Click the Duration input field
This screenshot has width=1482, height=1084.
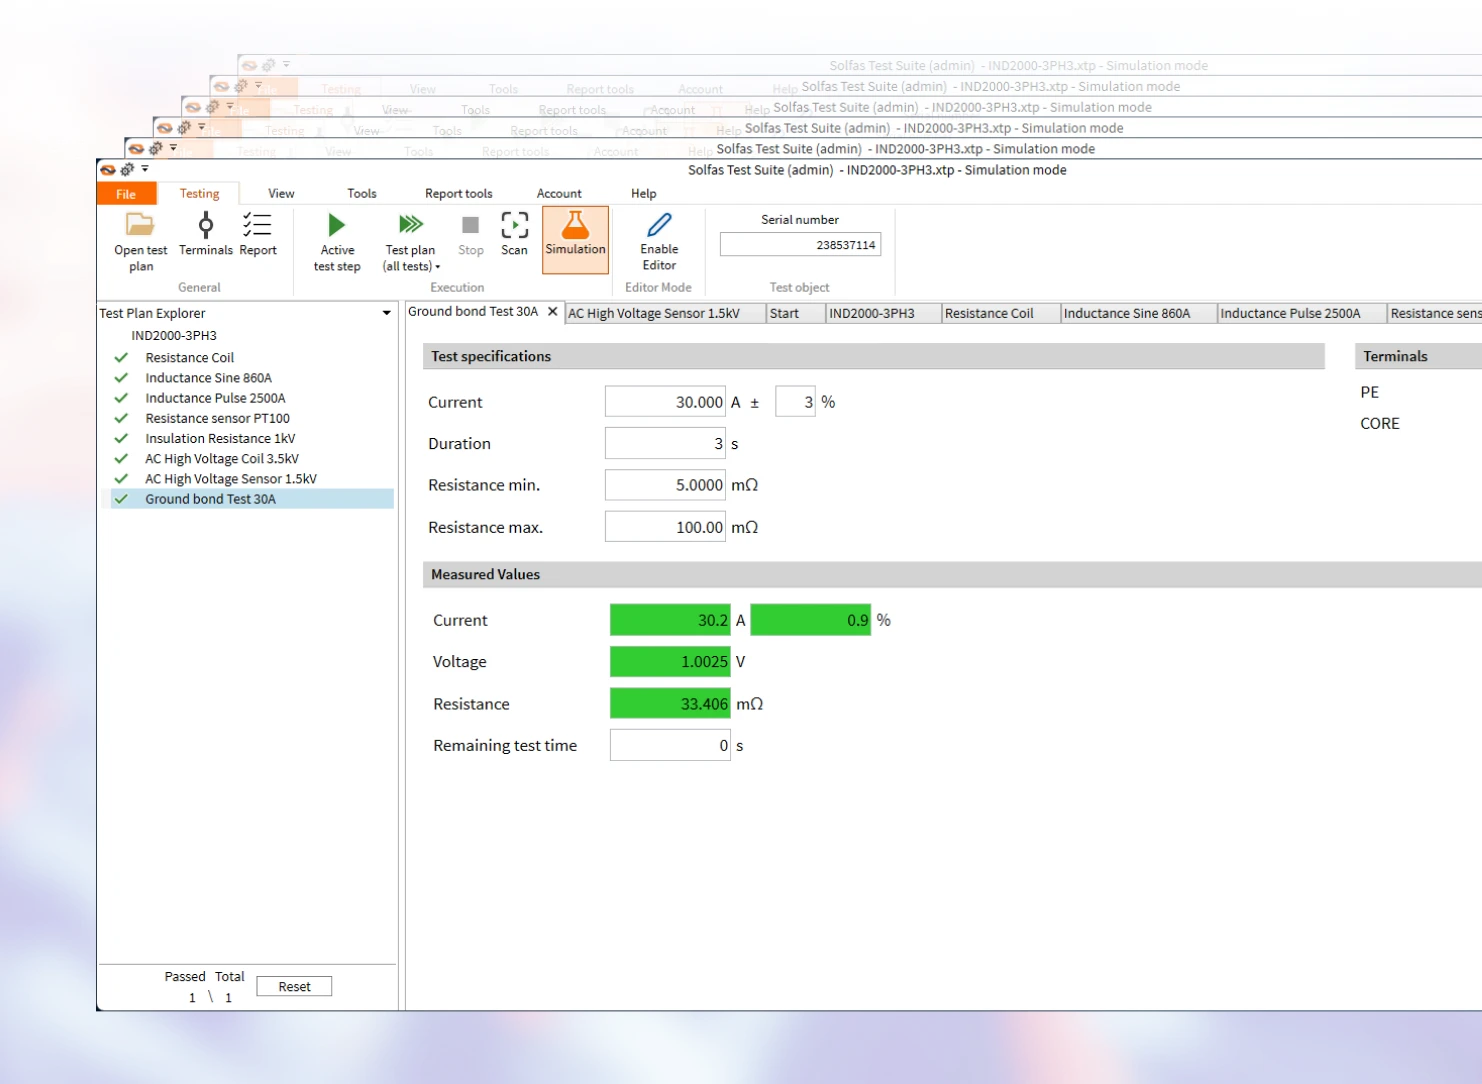(665, 443)
